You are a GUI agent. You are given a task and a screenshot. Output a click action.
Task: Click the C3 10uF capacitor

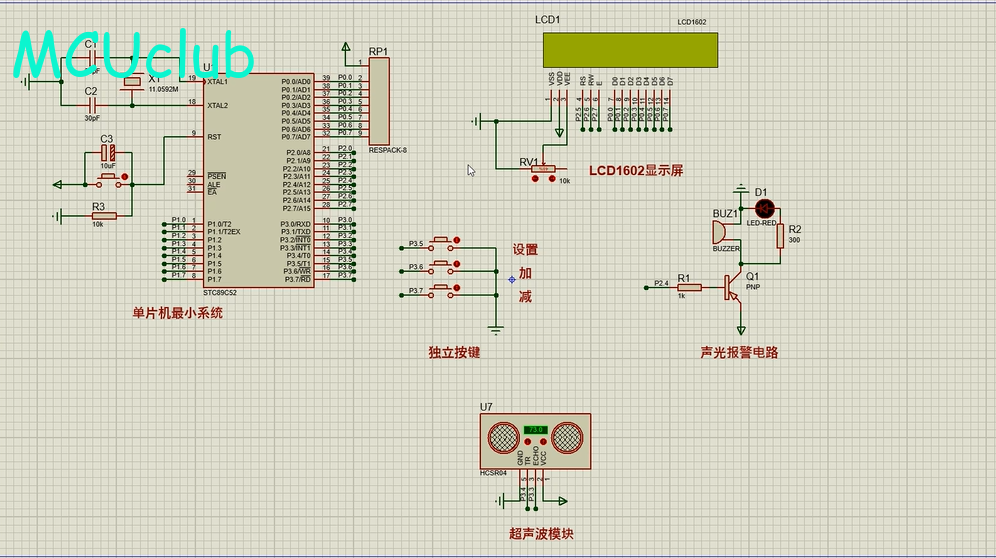click(x=109, y=154)
